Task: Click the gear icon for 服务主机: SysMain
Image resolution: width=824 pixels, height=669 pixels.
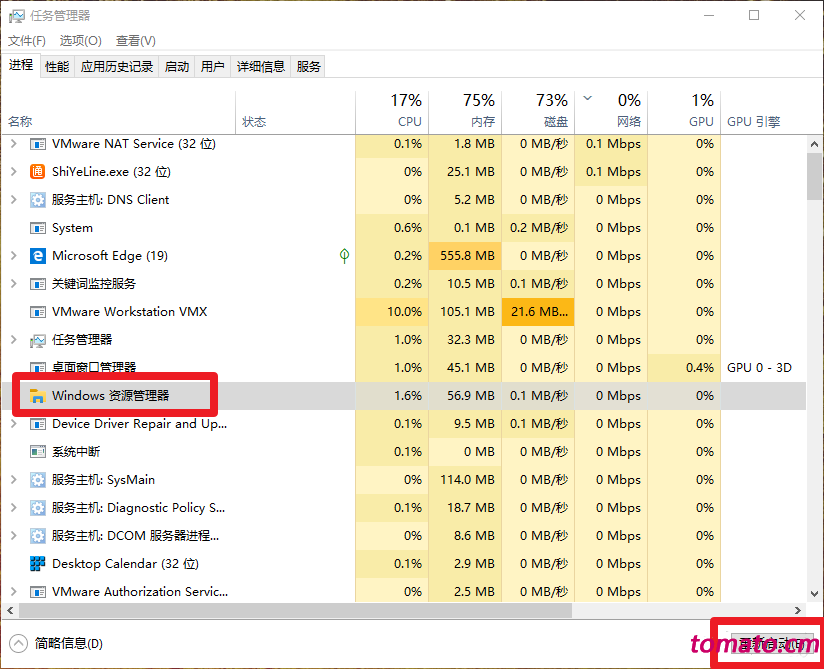Action: pos(37,480)
